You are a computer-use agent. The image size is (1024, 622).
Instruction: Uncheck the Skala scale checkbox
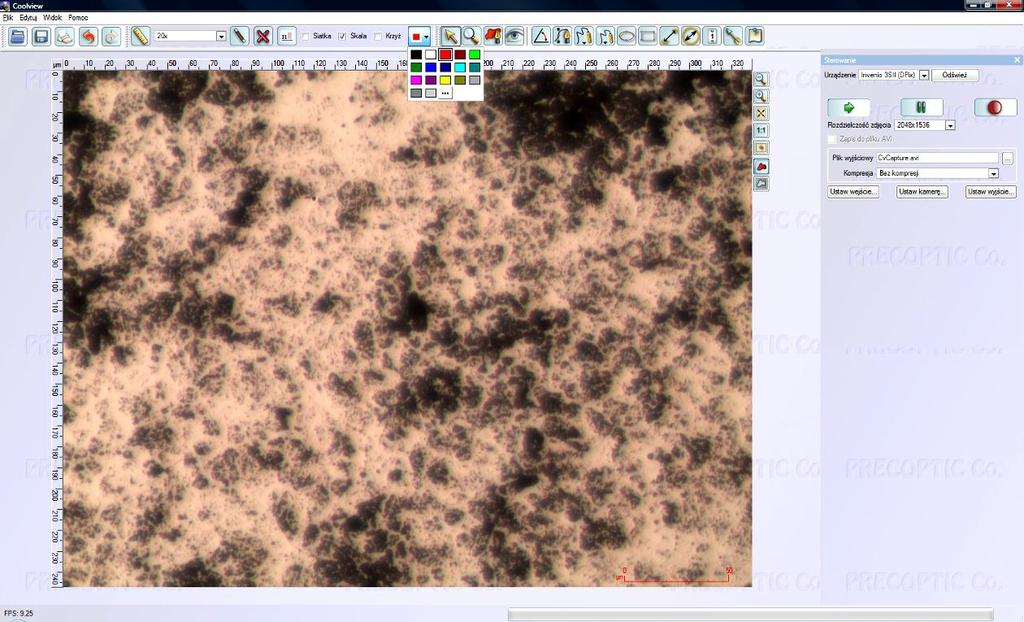pos(342,37)
